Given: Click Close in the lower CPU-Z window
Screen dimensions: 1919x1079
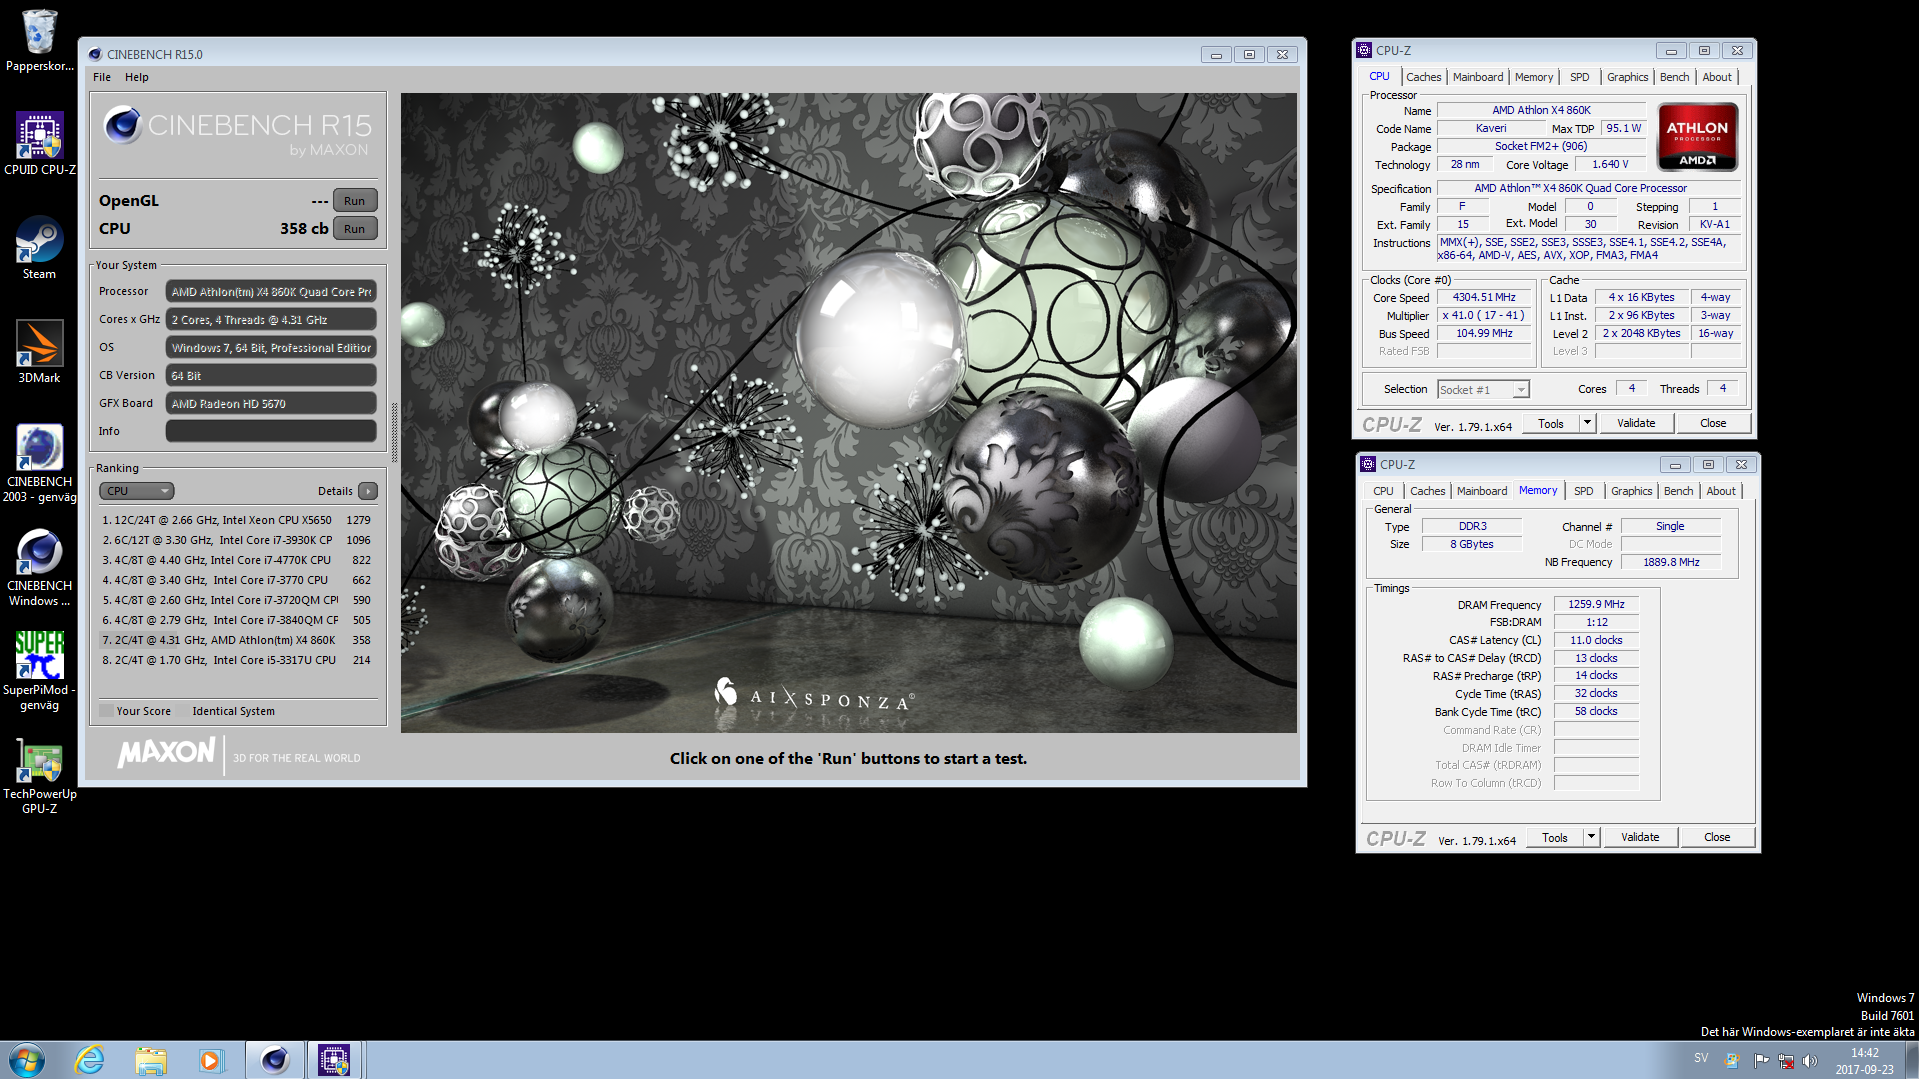Looking at the screenshot, I should (x=1717, y=837).
